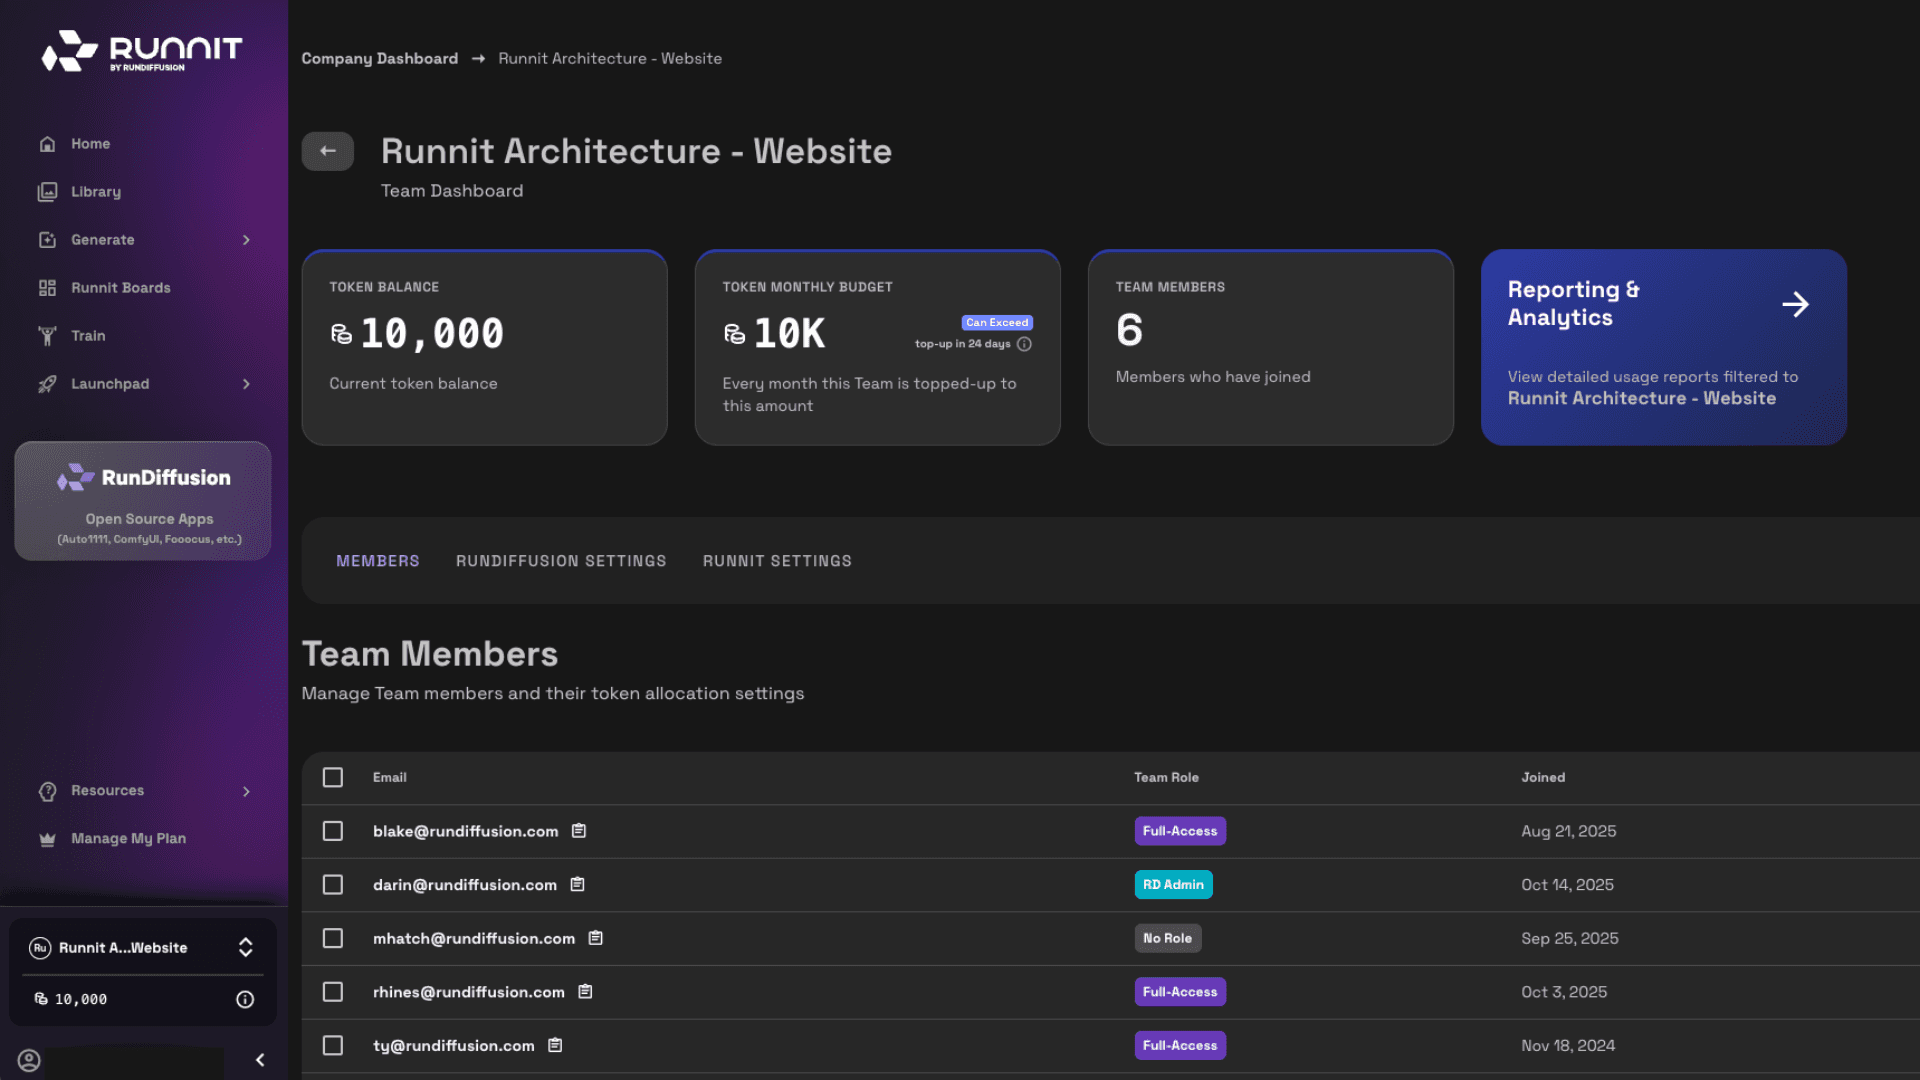The width and height of the screenshot is (1920, 1080).
Task: Click the Manage My Plan crown icon
Action: (x=47, y=839)
